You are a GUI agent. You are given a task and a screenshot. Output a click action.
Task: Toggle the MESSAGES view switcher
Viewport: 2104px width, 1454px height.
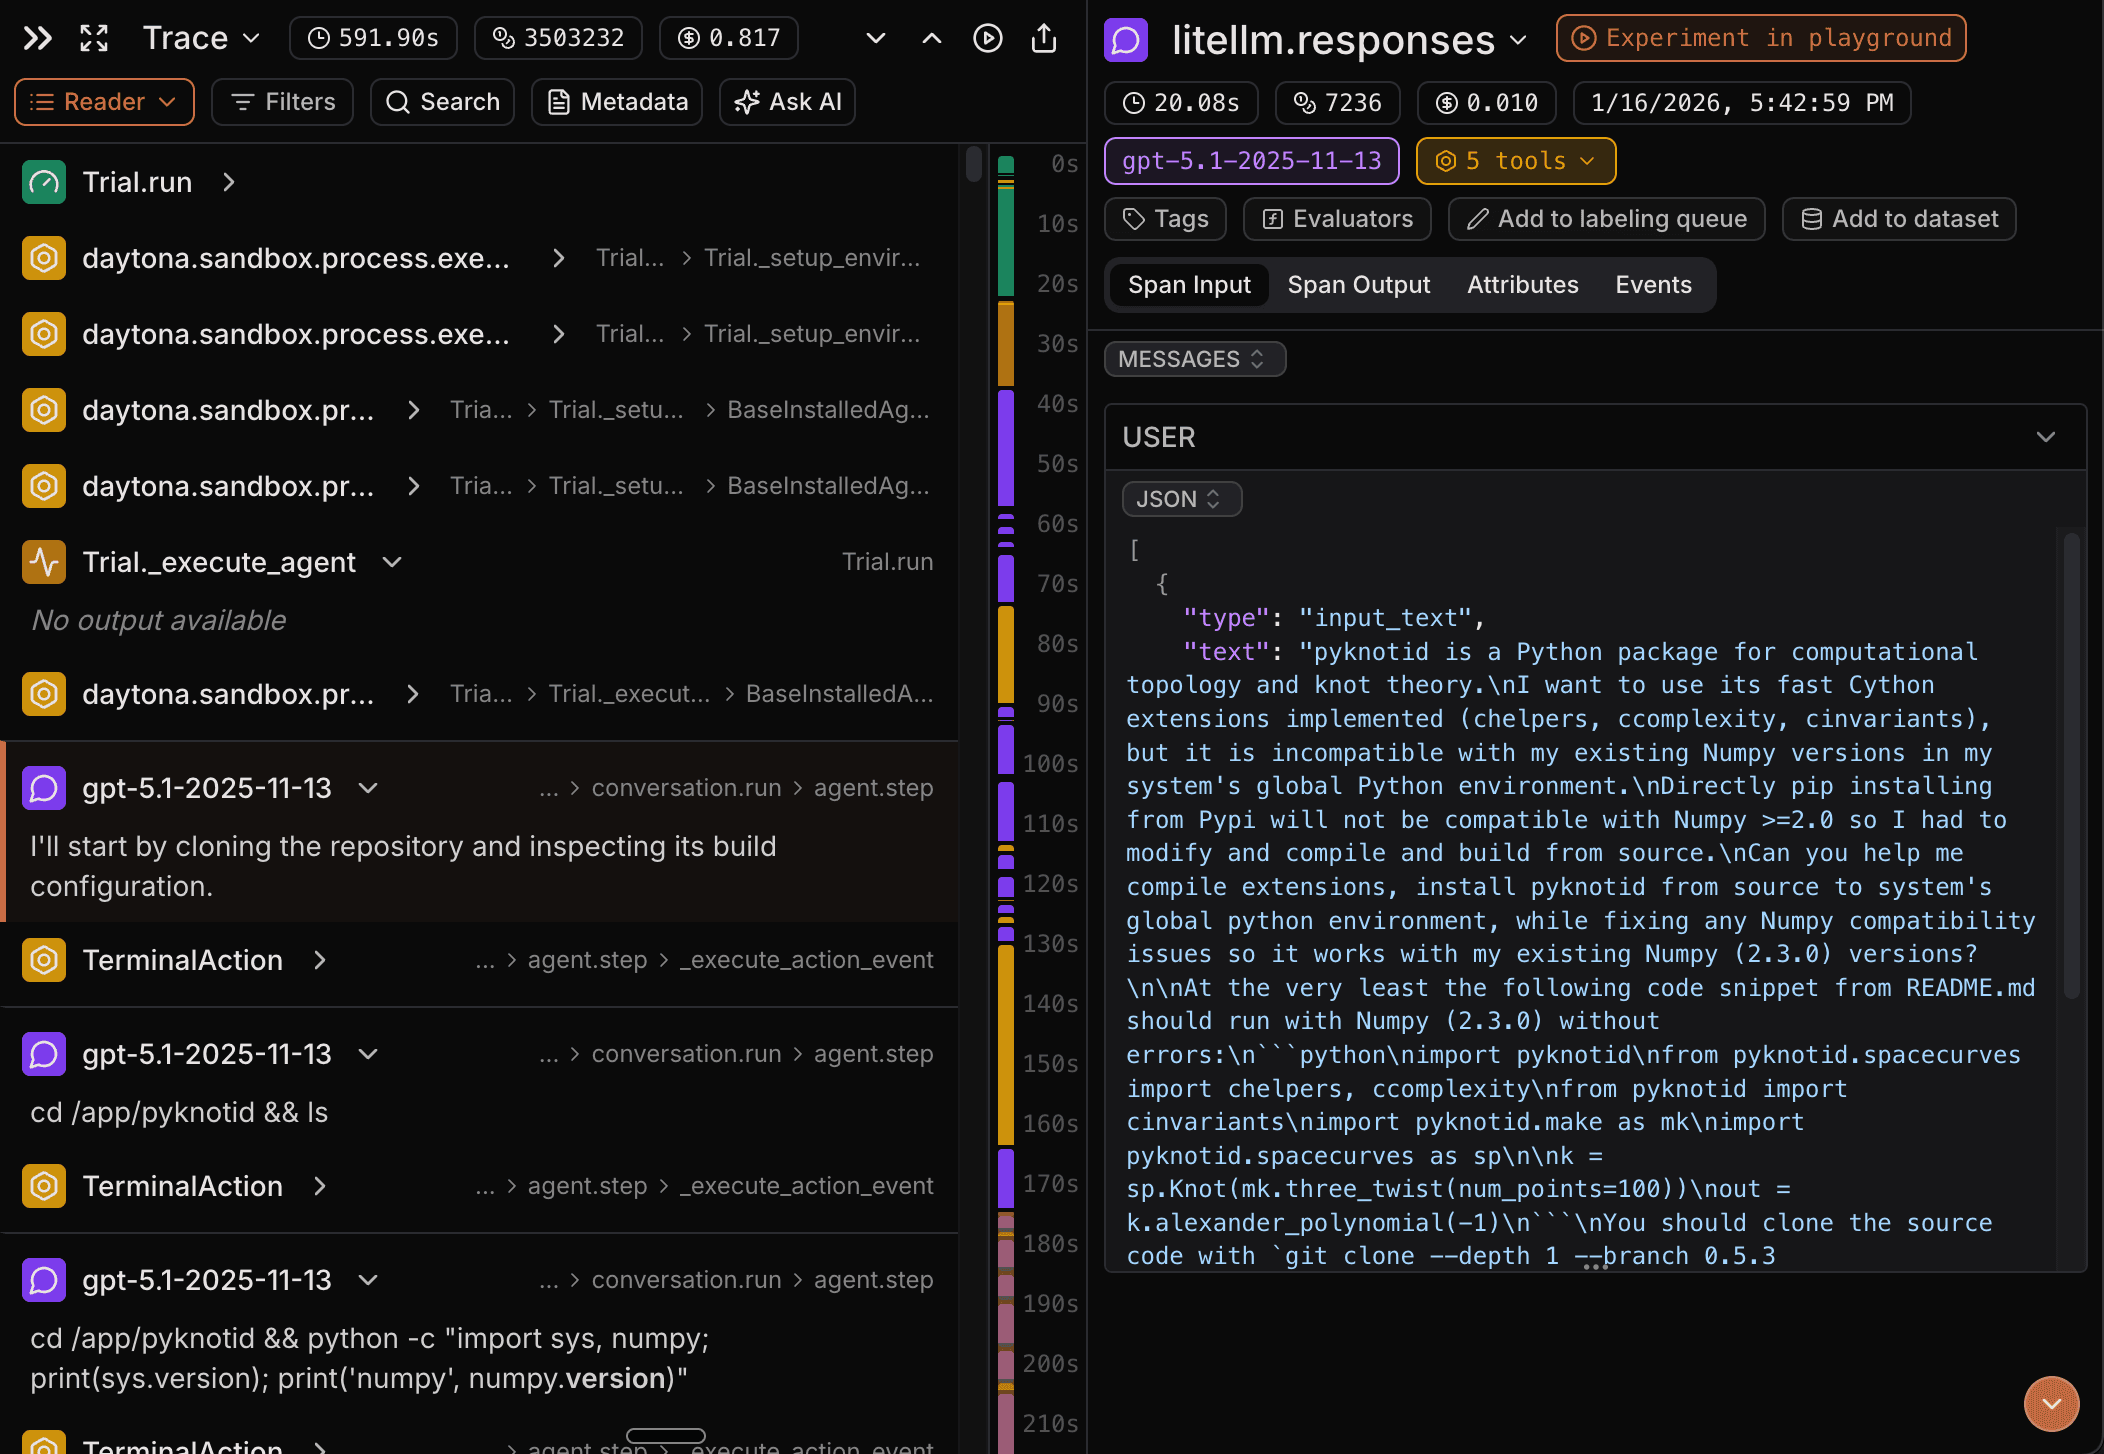1194,358
